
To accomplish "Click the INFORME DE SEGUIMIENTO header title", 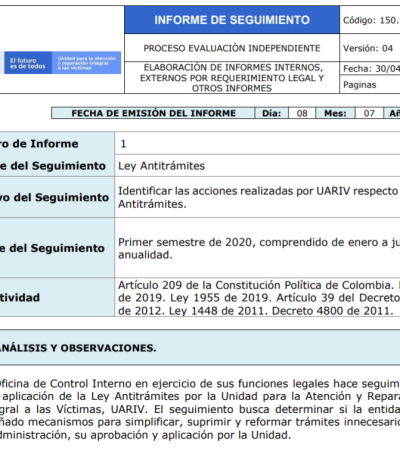I will pyautogui.click(x=232, y=20).
